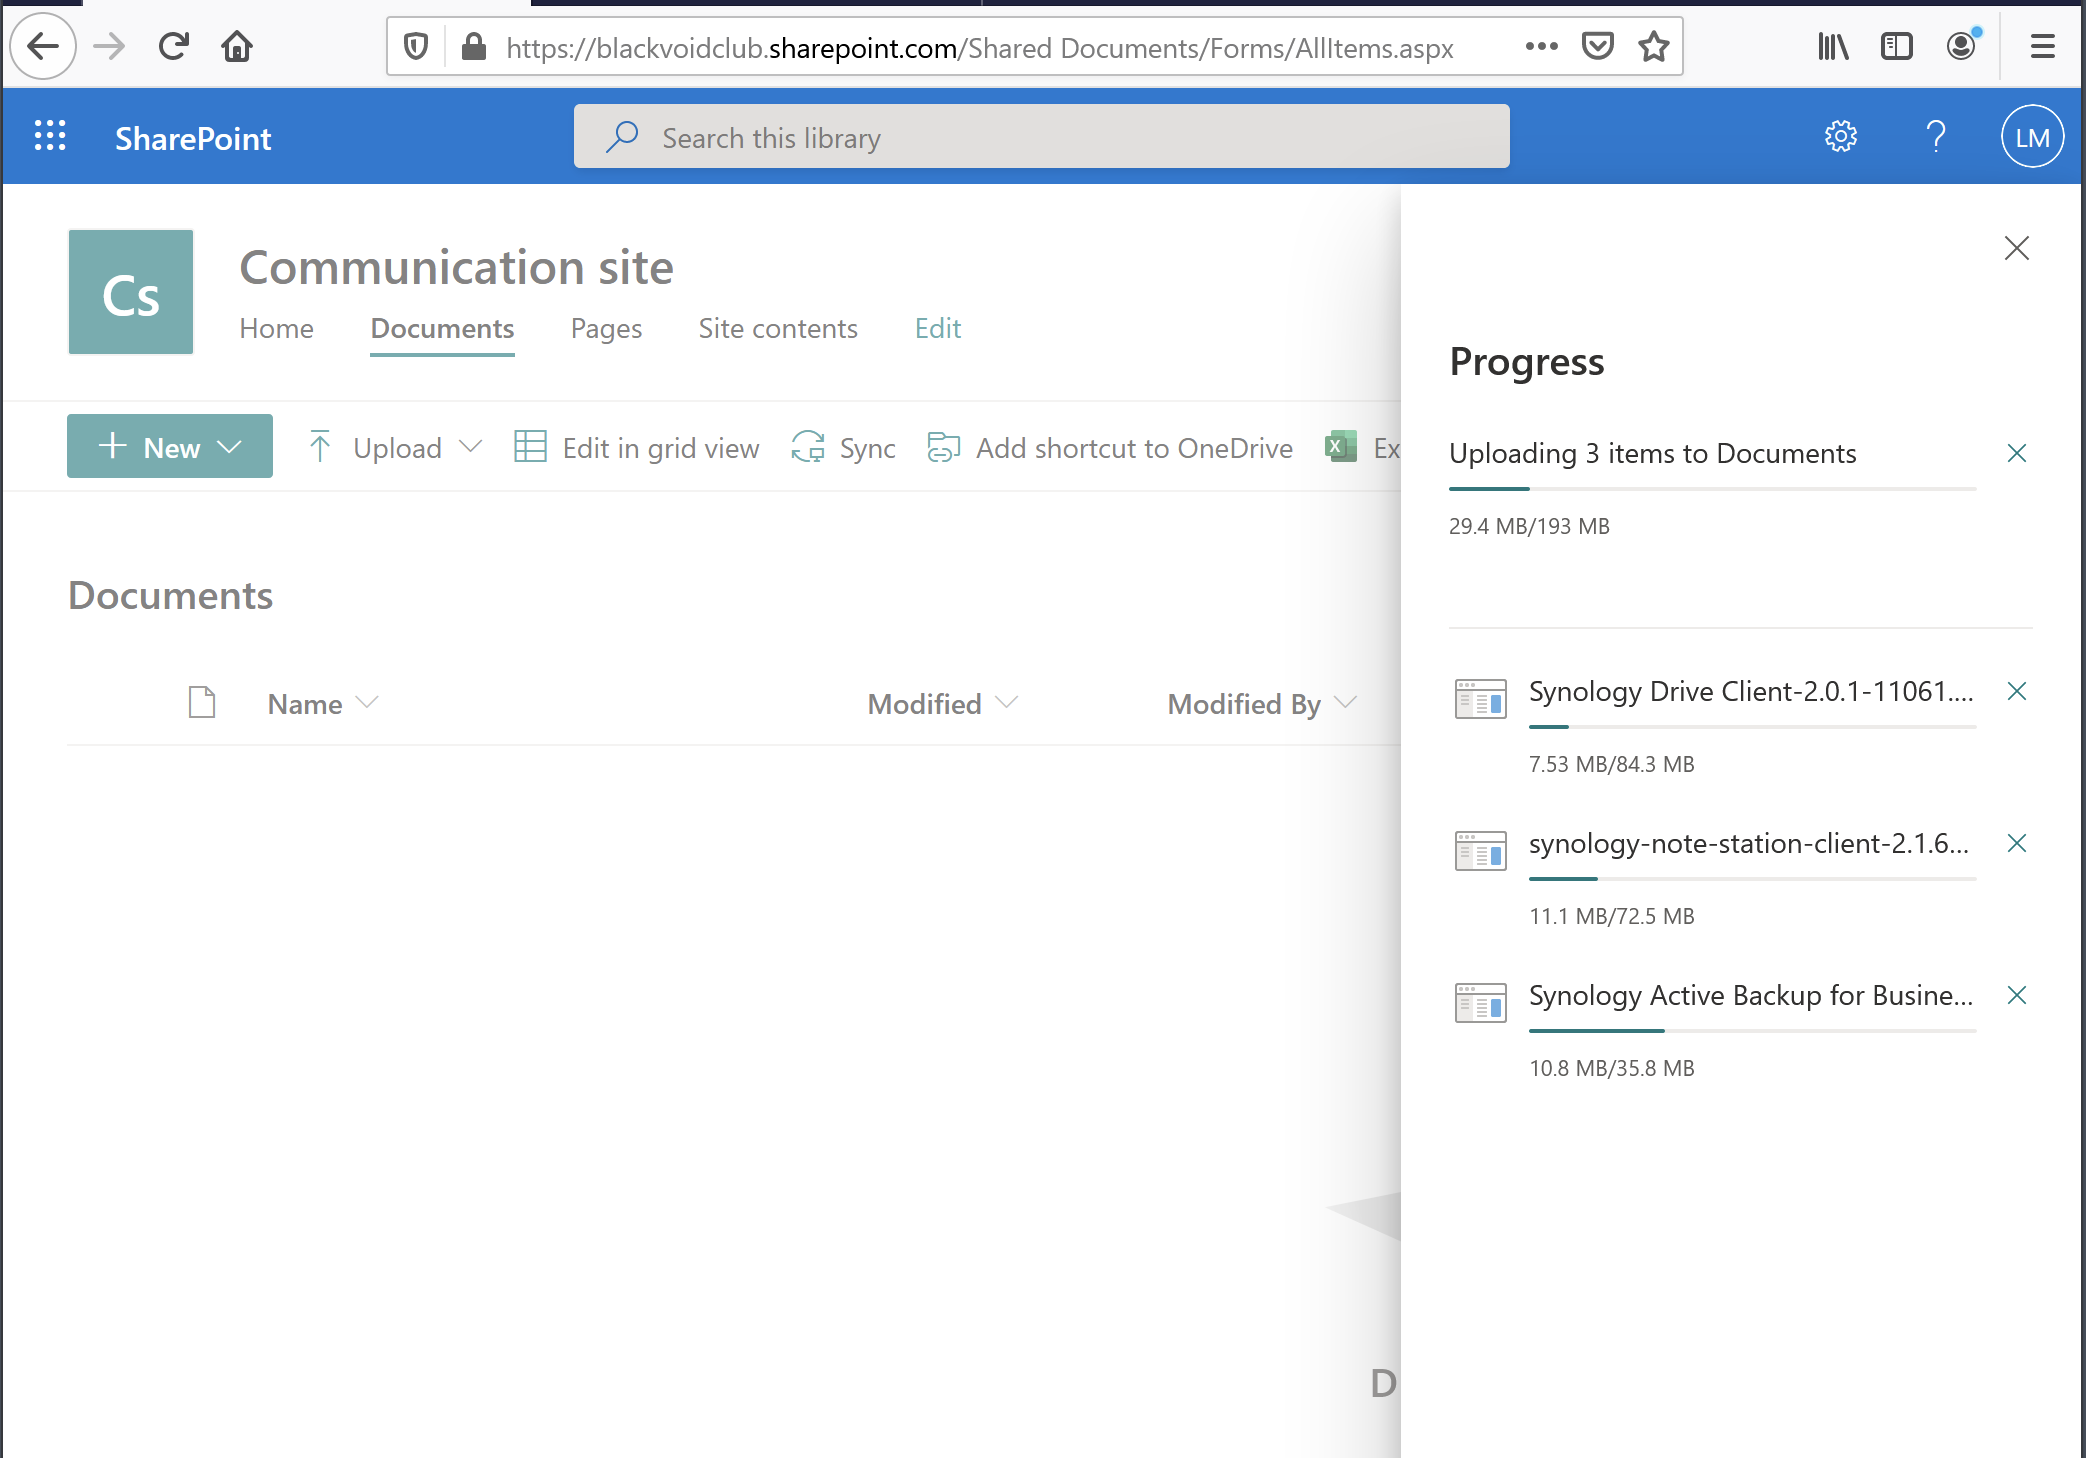The height and width of the screenshot is (1458, 2086).
Task: Cancel Synology Drive Client upload
Action: click(2017, 691)
